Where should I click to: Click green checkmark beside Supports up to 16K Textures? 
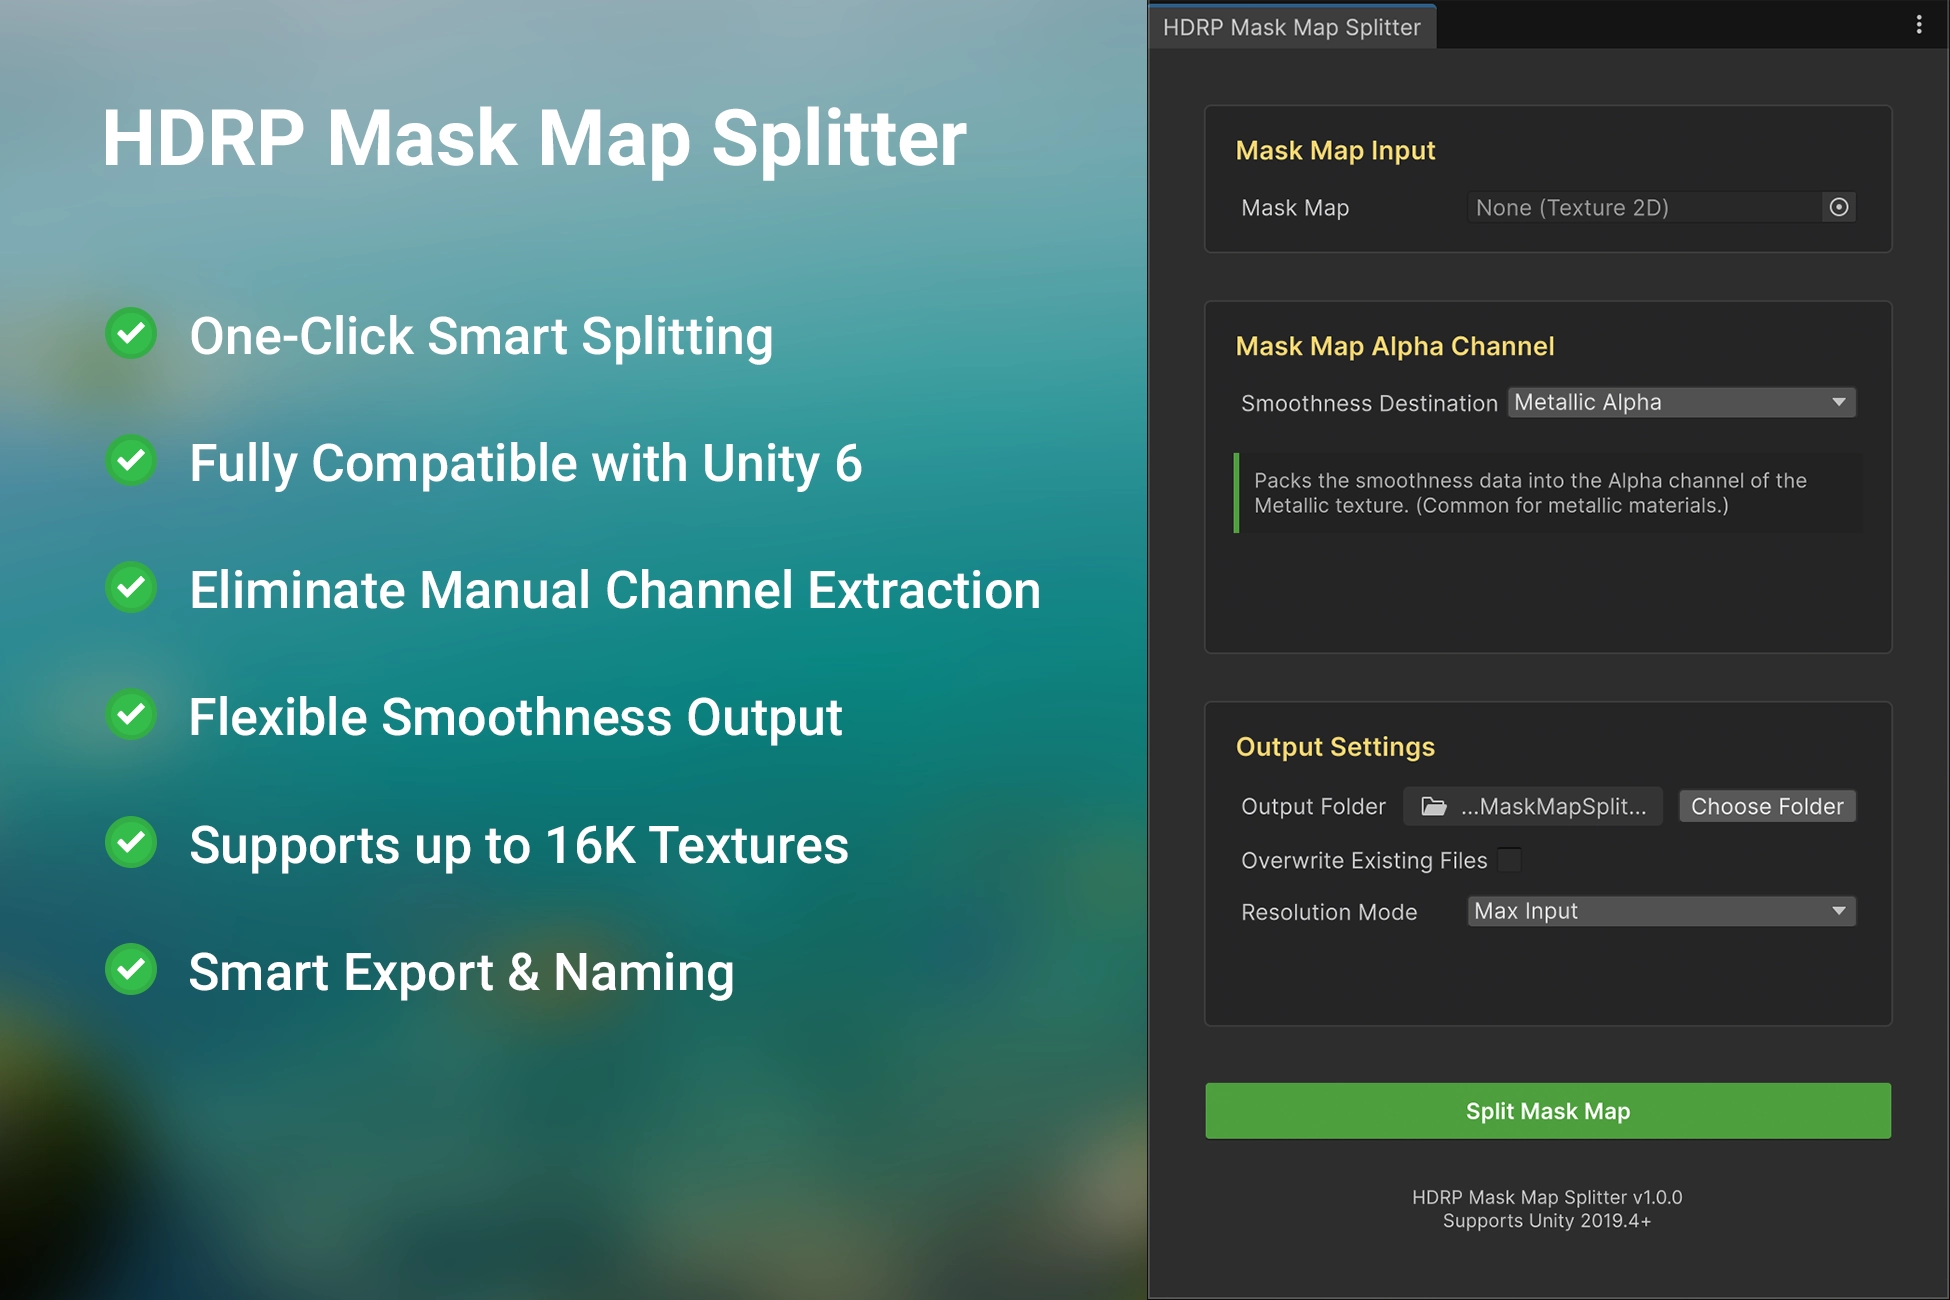coord(131,843)
